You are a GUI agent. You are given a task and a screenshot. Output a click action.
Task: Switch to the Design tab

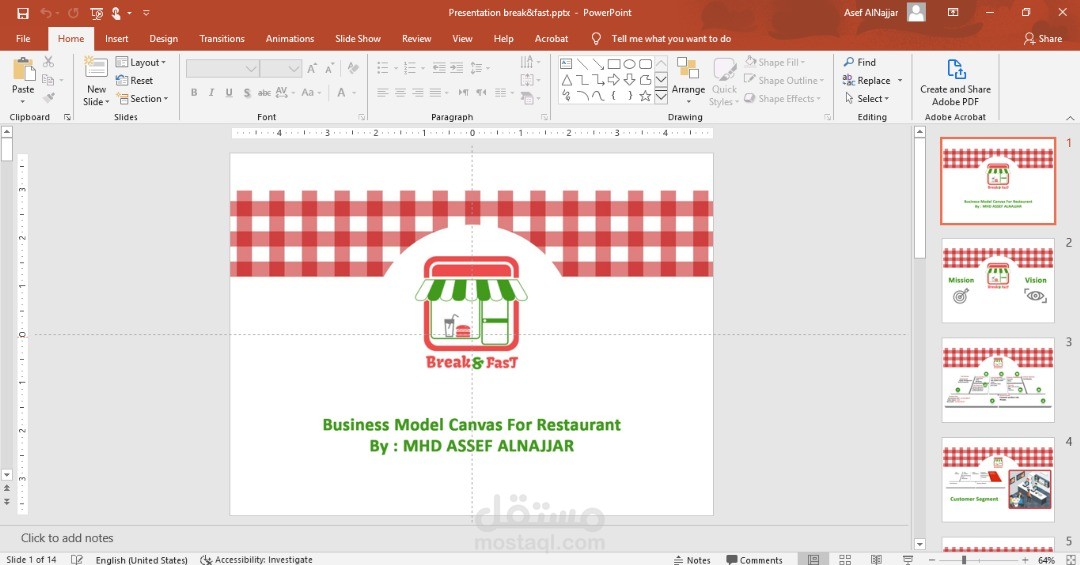coord(163,39)
